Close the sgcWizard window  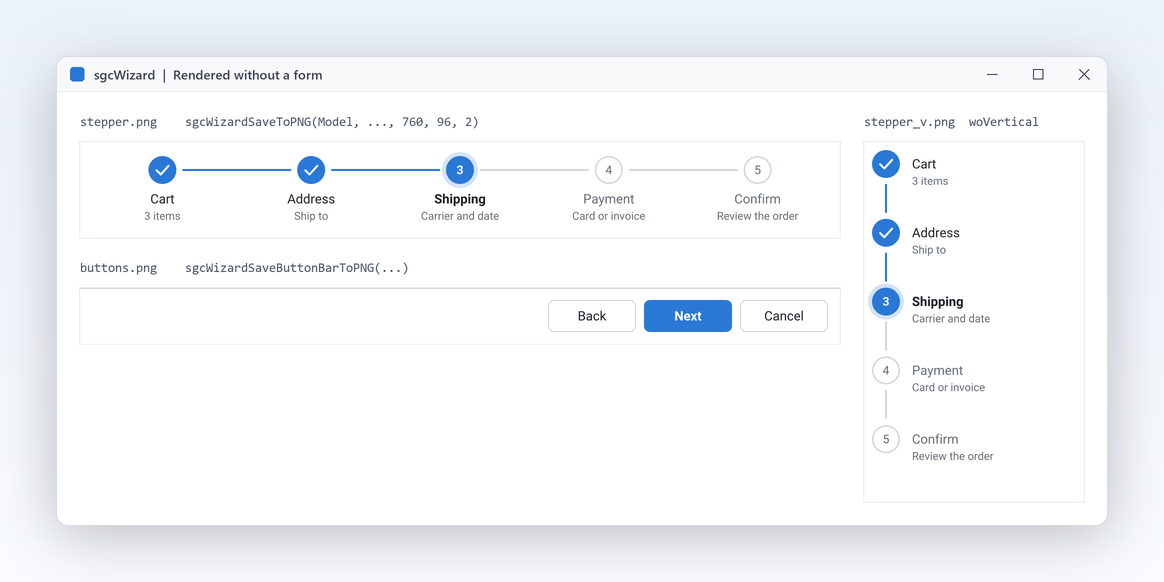1084,74
